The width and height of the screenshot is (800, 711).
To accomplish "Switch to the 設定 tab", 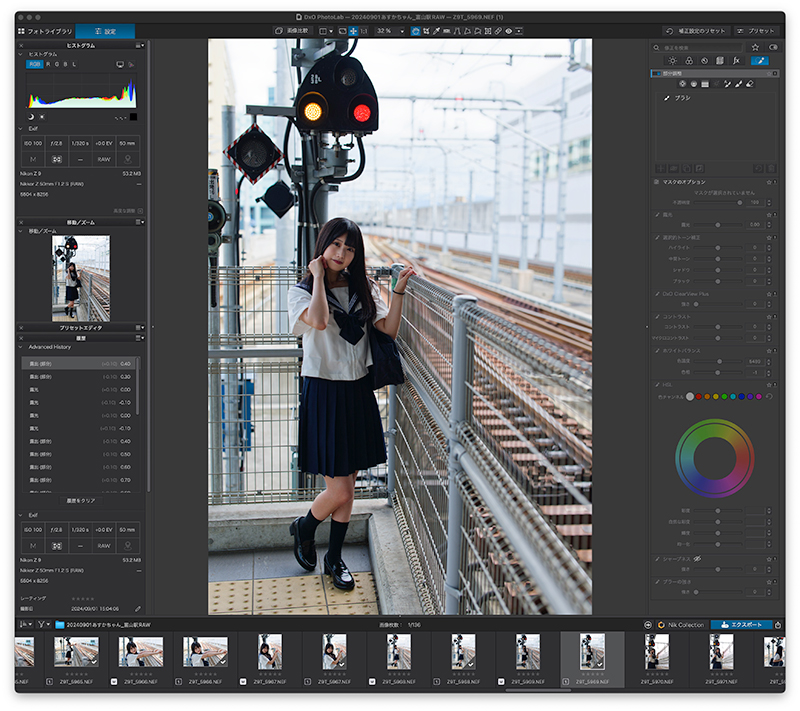I will pyautogui.click(x=105, y=32).
